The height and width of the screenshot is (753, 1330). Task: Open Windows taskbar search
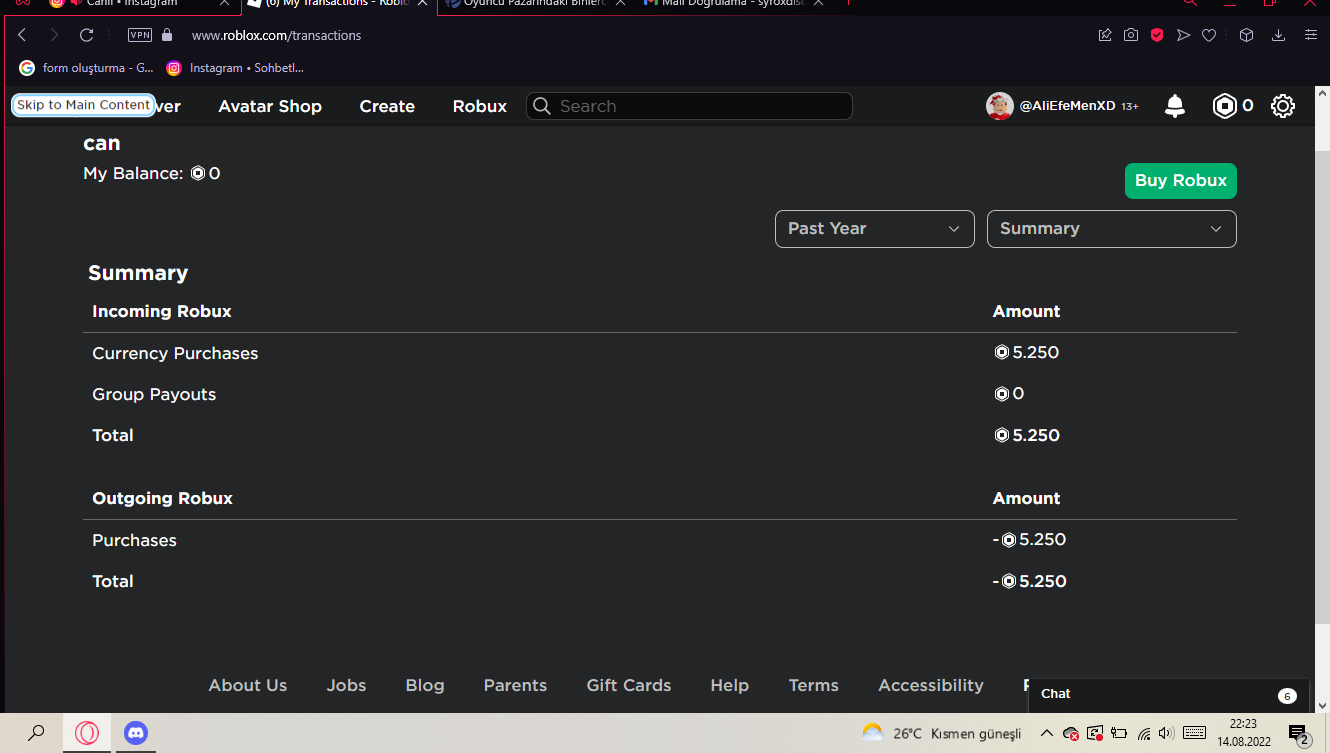tap(36, 733)
